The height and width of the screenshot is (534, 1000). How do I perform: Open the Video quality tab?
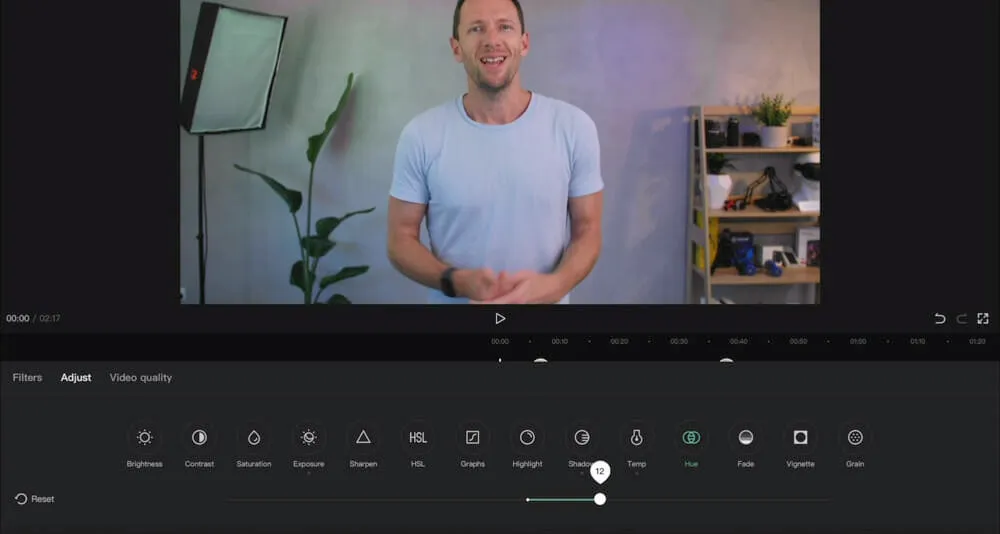click(x=141, y=378)
